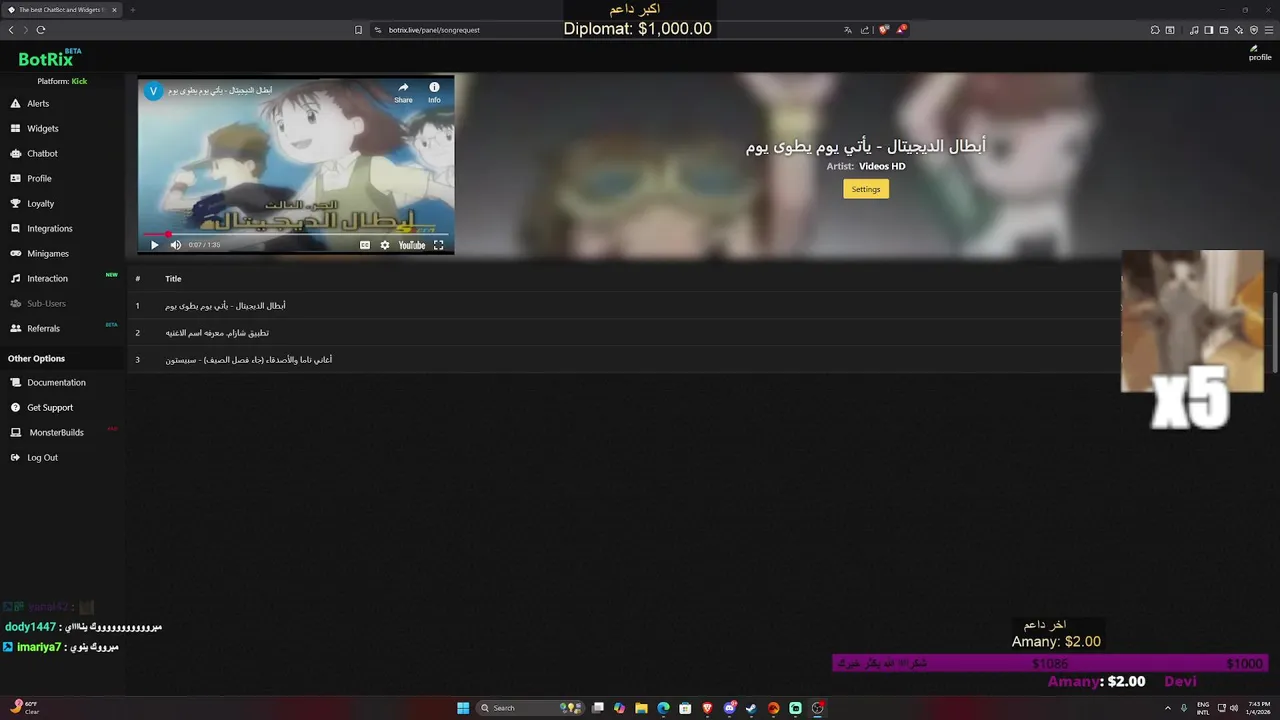
Task: Play the embedded YouTube video
Action: coord(154,245)
